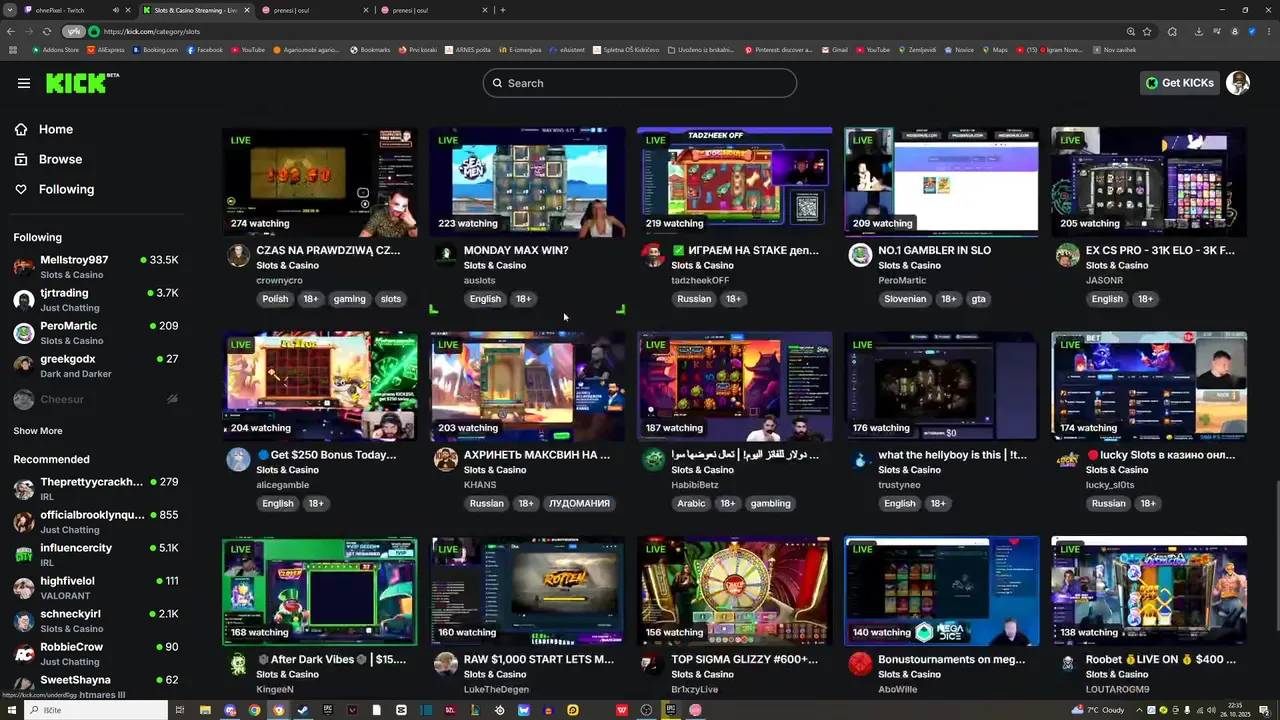Open the Kick hamburger menu

[24, 83]
